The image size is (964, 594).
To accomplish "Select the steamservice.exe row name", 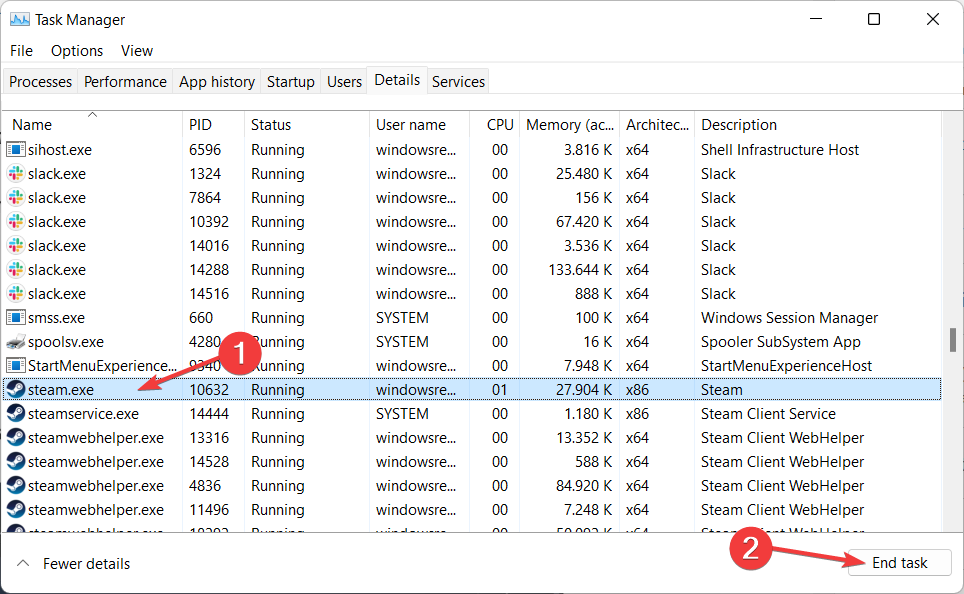I will [83, 414].
